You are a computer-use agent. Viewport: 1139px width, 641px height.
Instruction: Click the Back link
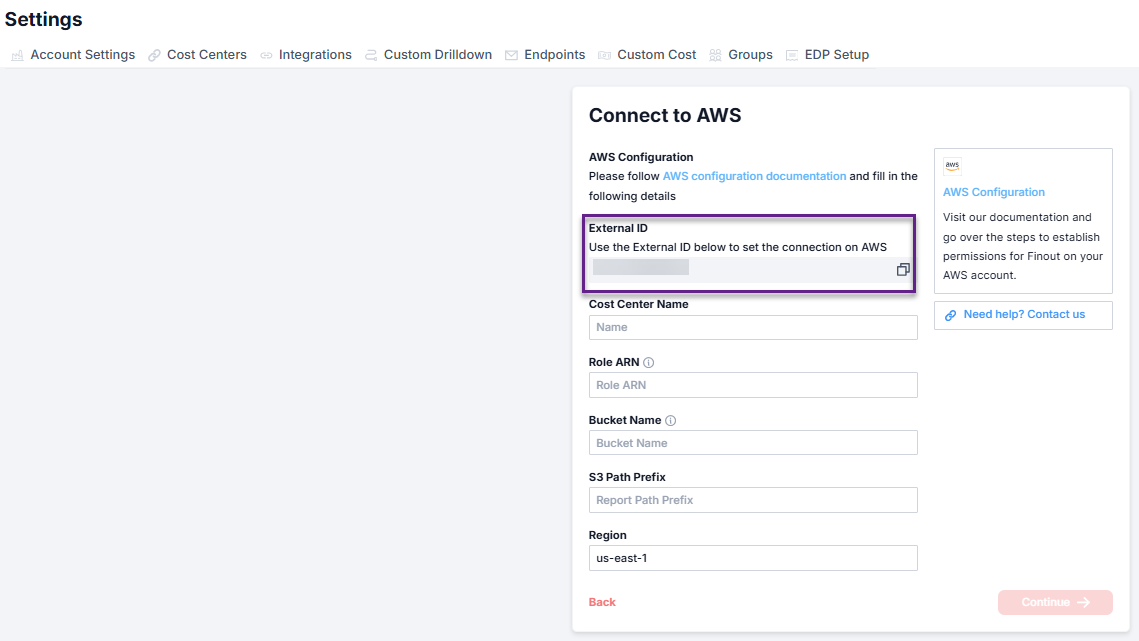[x=602, y=602]
